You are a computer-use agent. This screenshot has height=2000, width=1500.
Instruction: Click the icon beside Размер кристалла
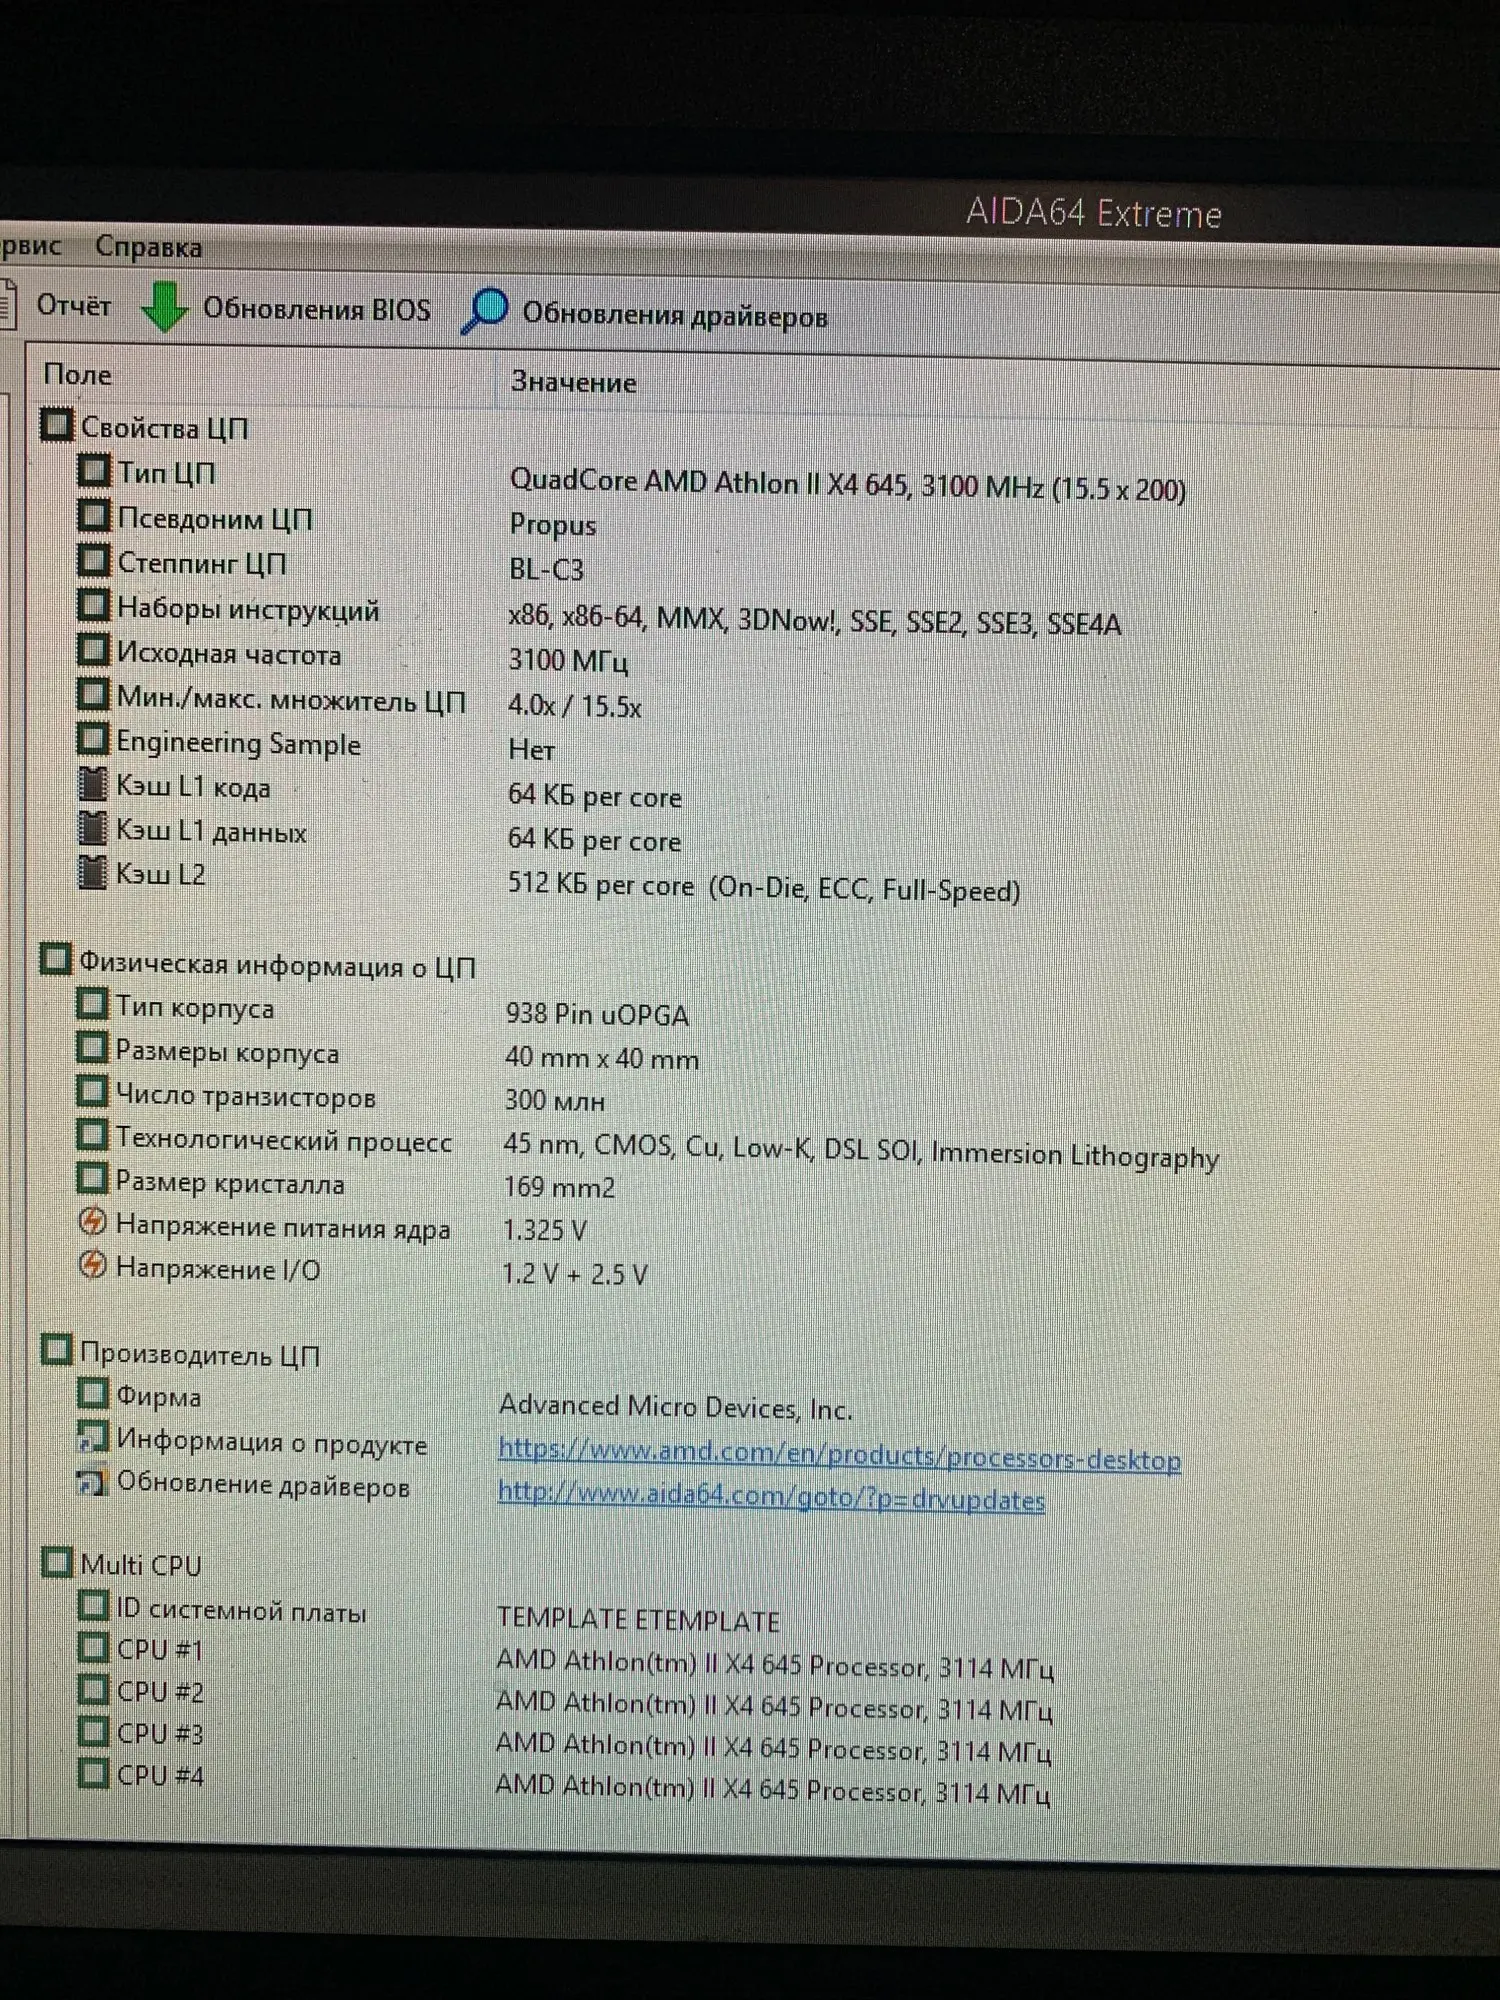(x=92, y=1179)
